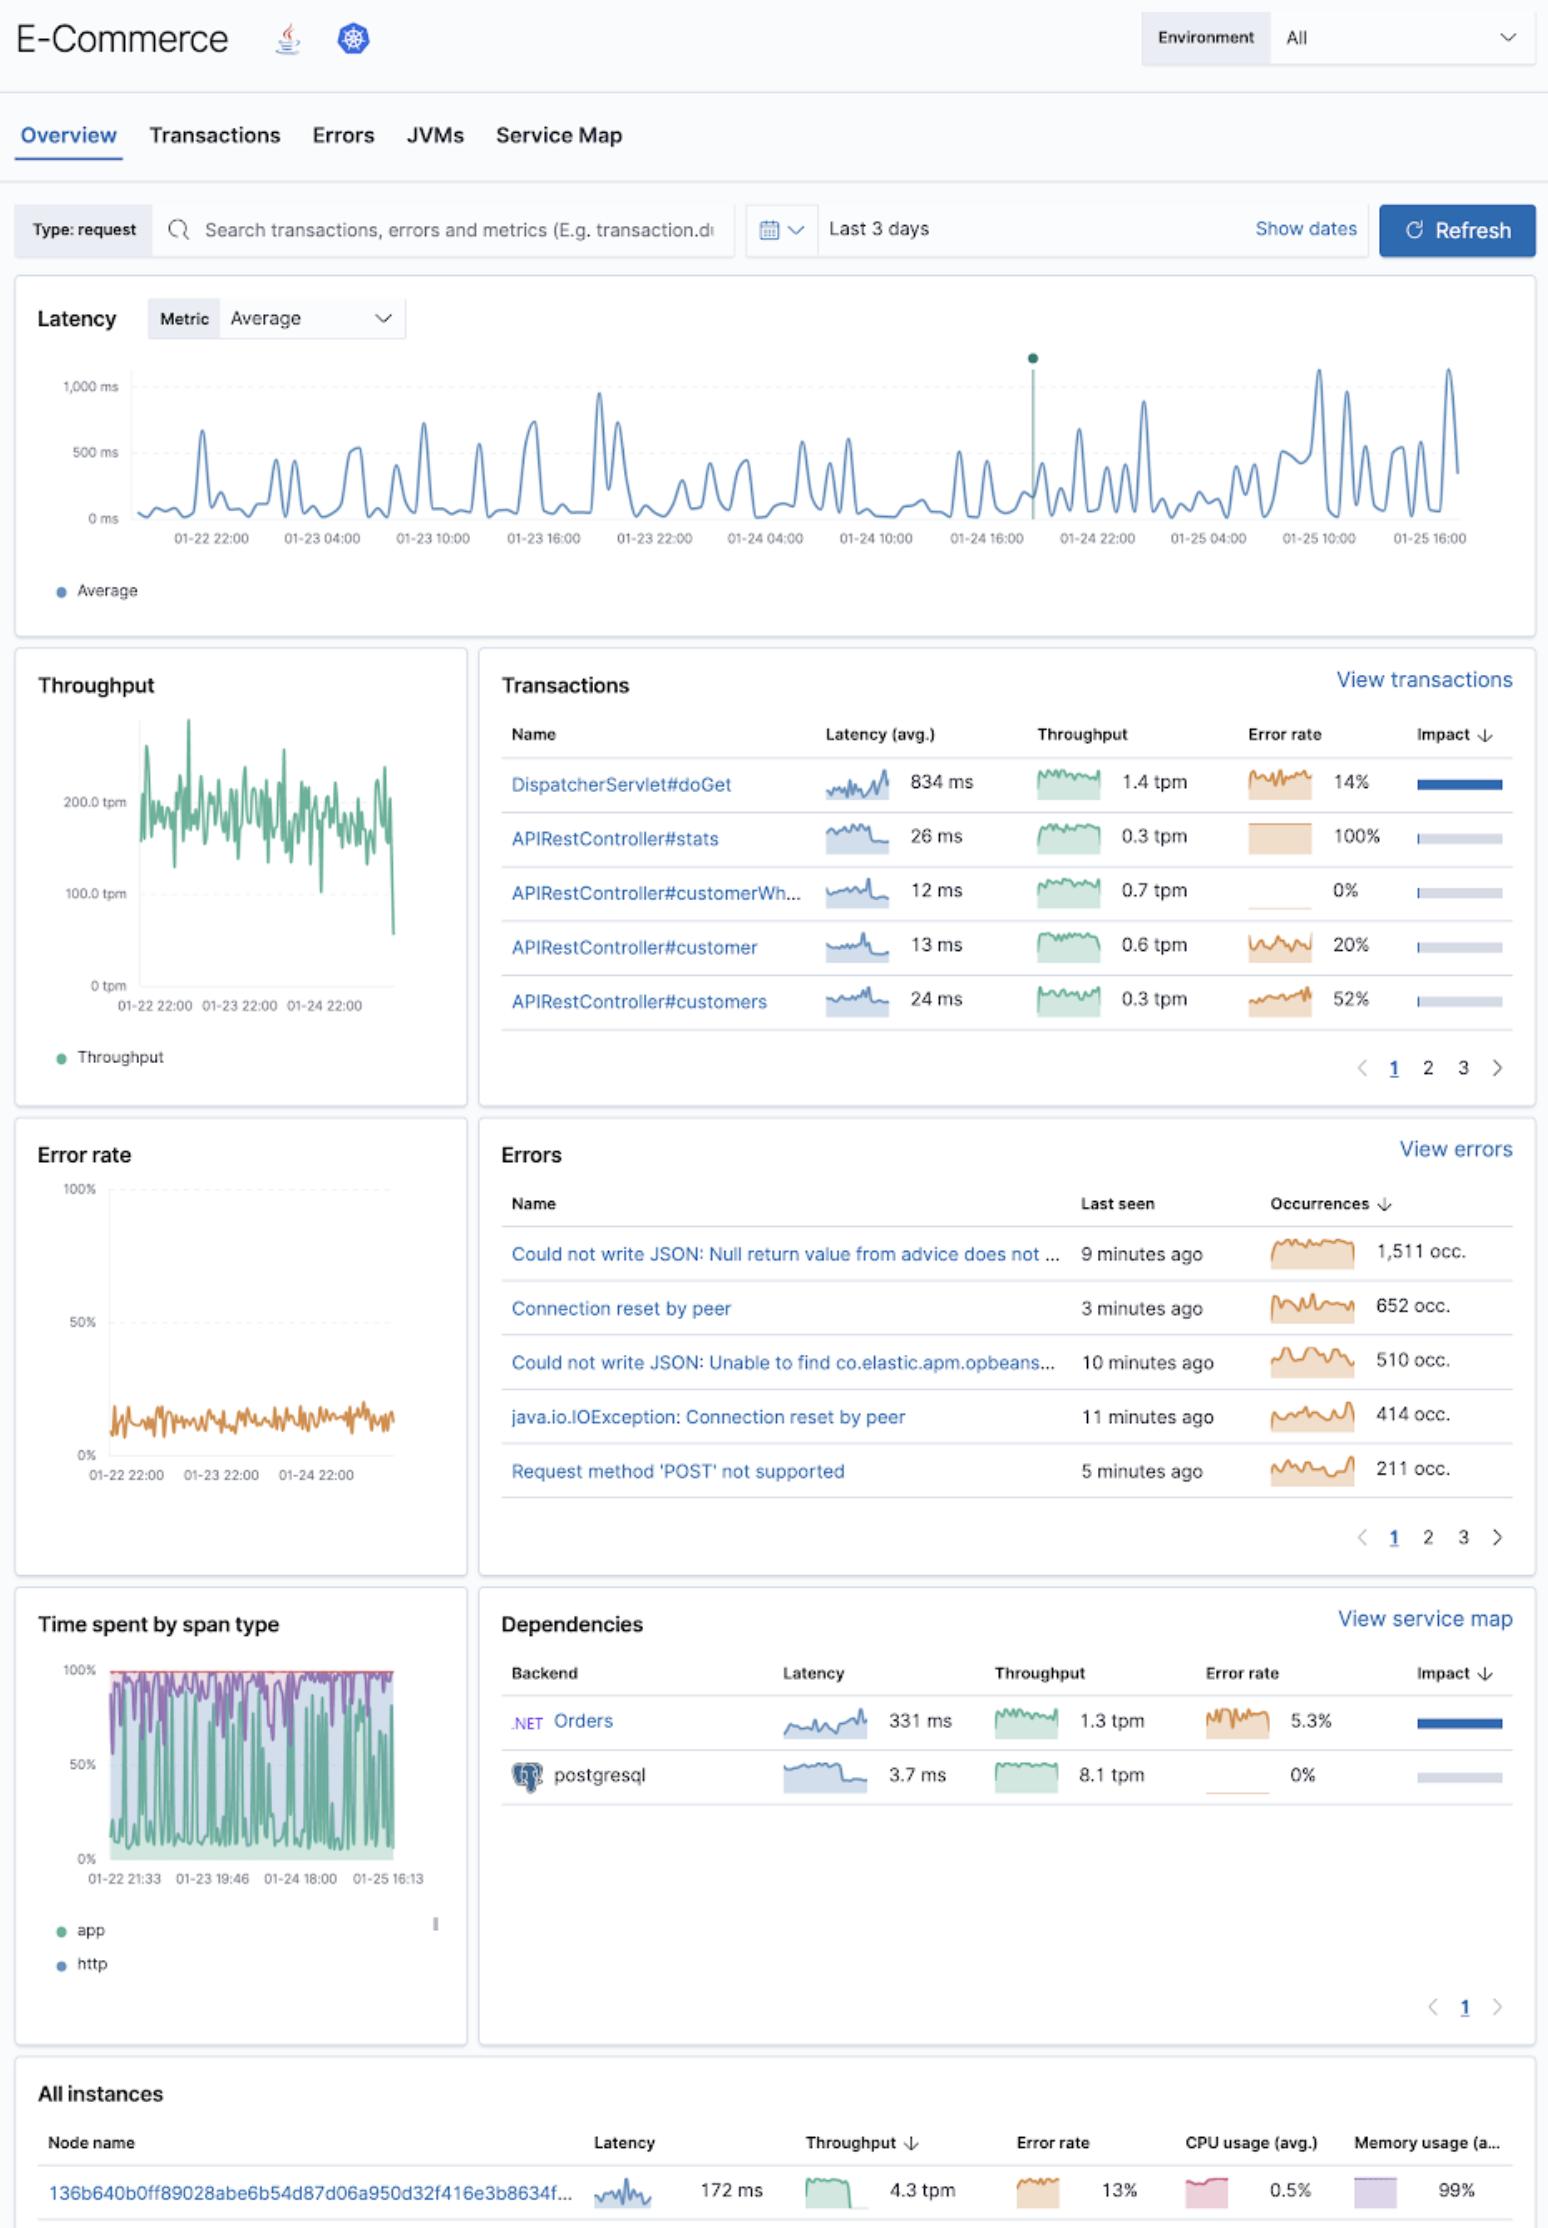Switch to the Service Map tab

click(x=558, y=135)
